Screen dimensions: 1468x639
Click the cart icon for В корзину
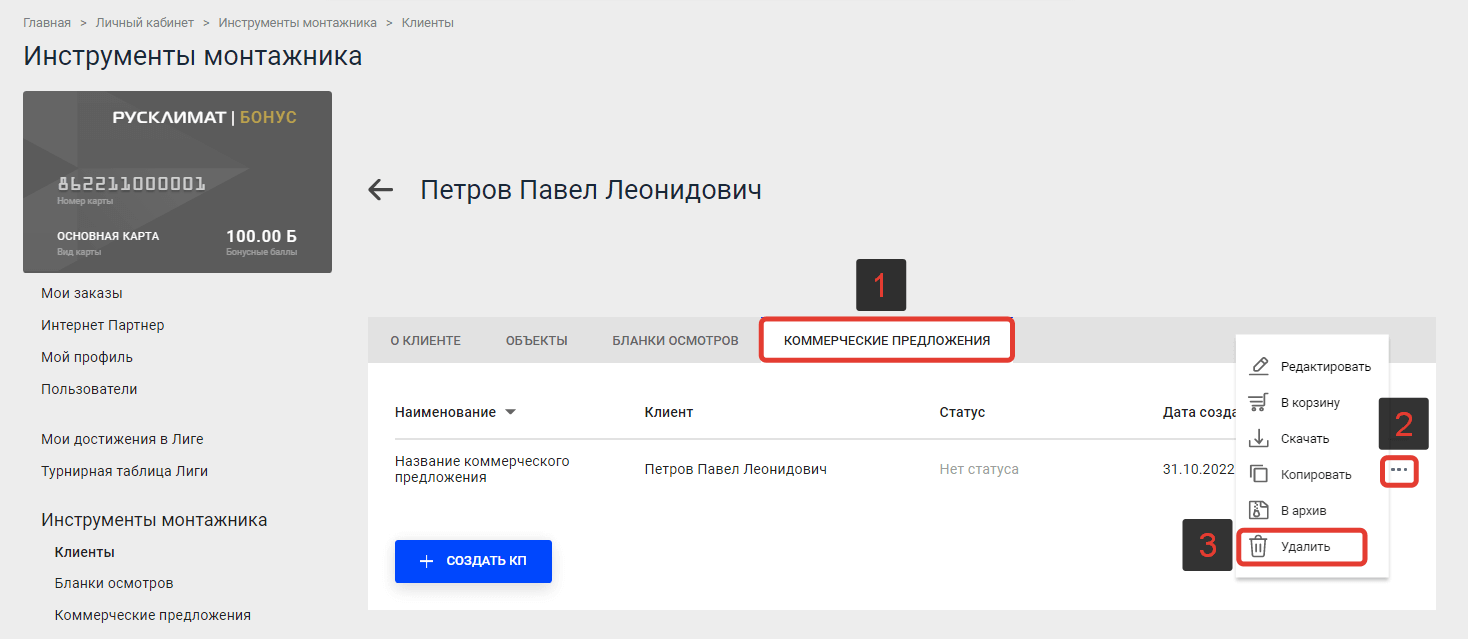pos(1260,402)
